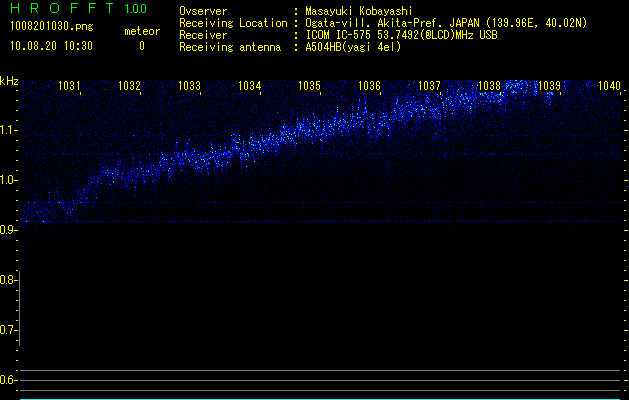Click the 0.8 kHz frequency label
Image resolution: width=629 pixels, height=400 pixels.
pyautogui.click(x=8, y=280)
